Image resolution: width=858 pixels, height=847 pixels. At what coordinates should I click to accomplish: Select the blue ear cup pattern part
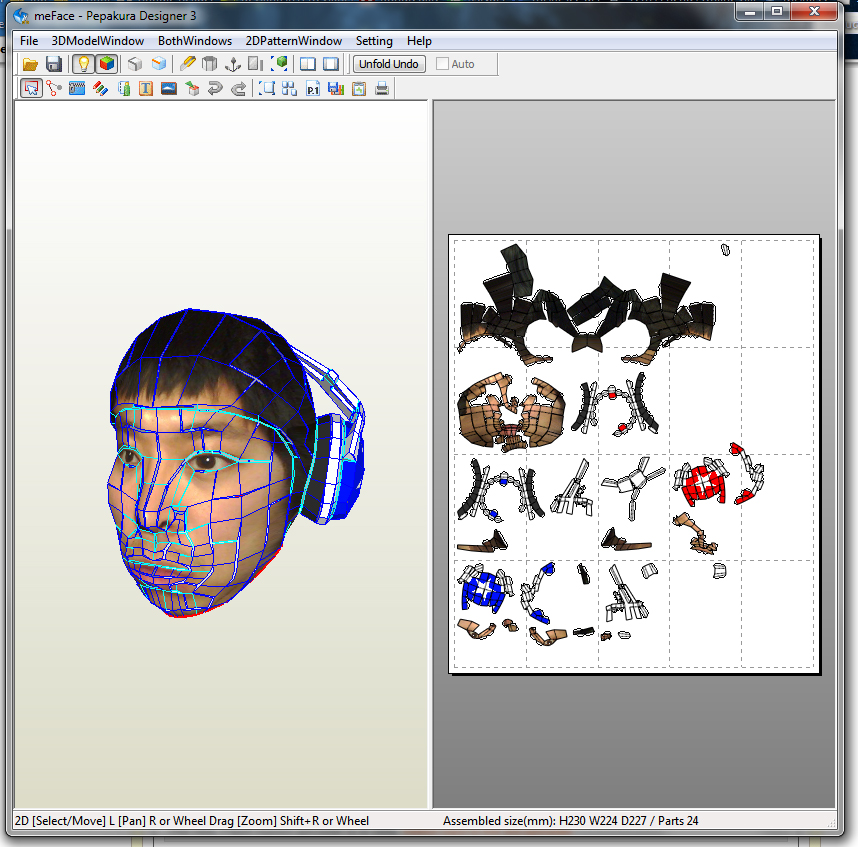pos(486,590)
